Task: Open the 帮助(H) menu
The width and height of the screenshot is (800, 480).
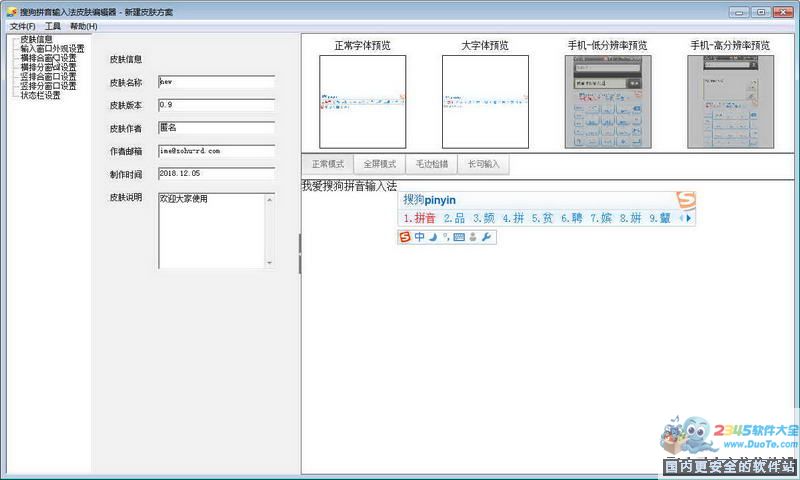Action: 84,26
